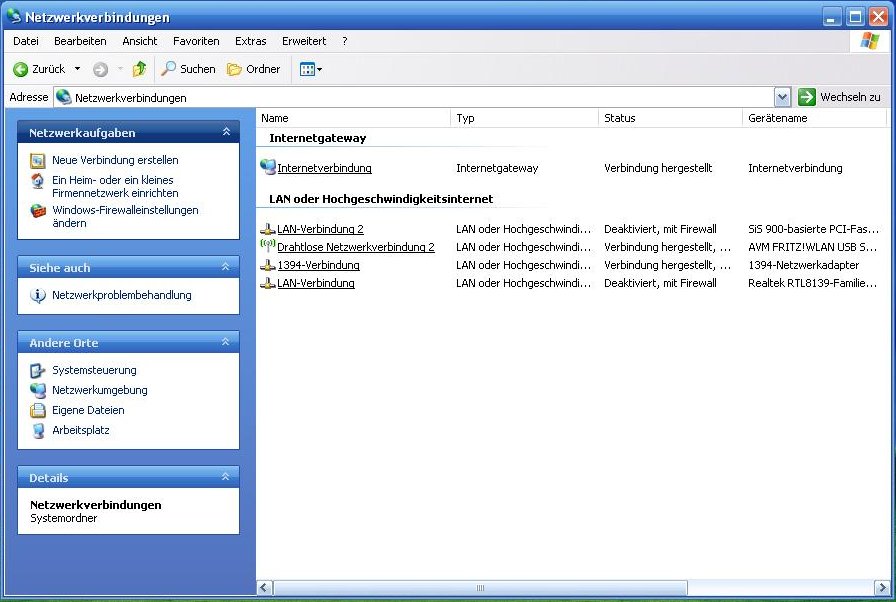Click the Wechseln zu button text
This screenshot has height=602, width=896.
tap(850, 97)
